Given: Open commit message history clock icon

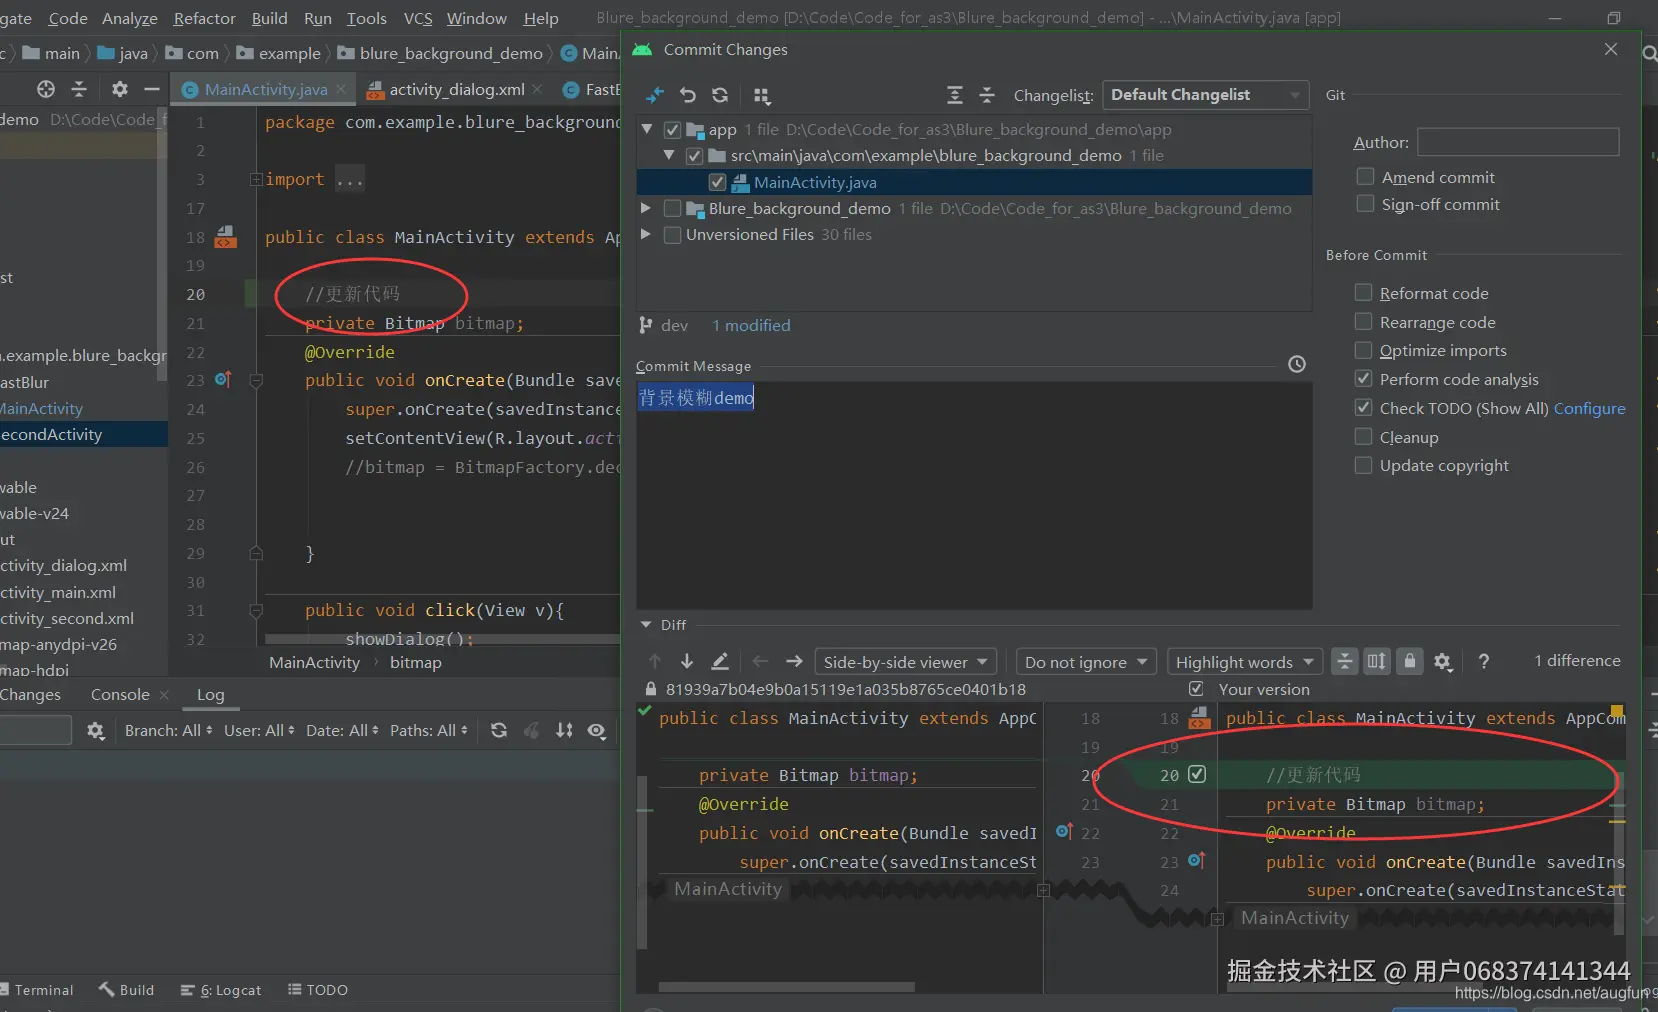Looking at the screenshot, I should (1297, 365).
